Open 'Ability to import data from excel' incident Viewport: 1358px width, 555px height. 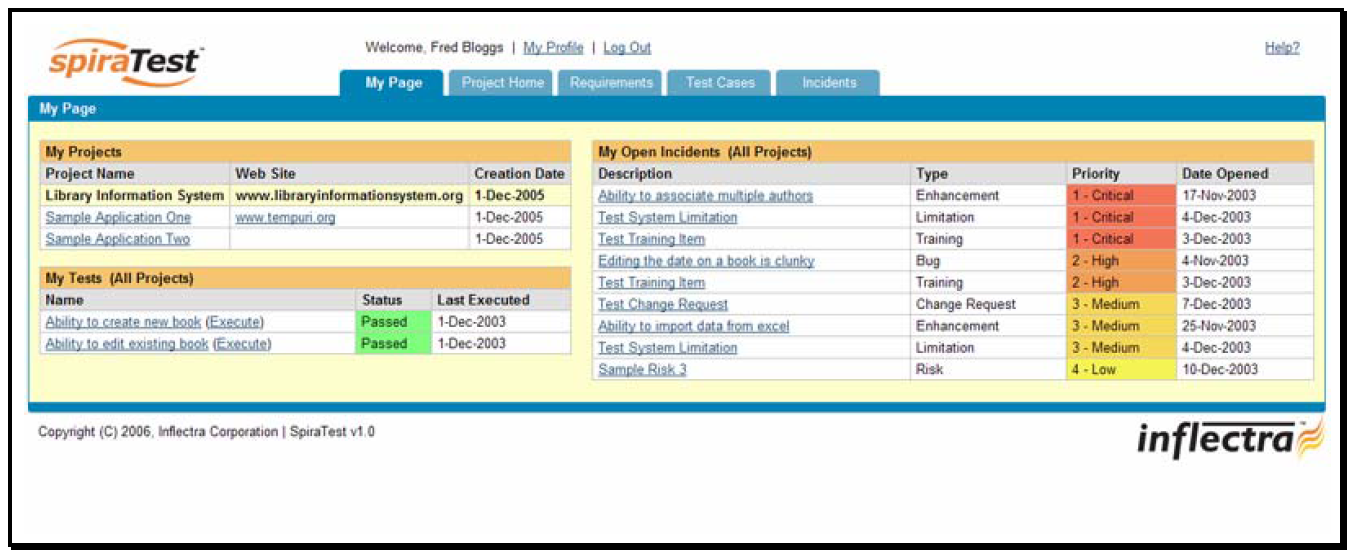tap(693, 326)
